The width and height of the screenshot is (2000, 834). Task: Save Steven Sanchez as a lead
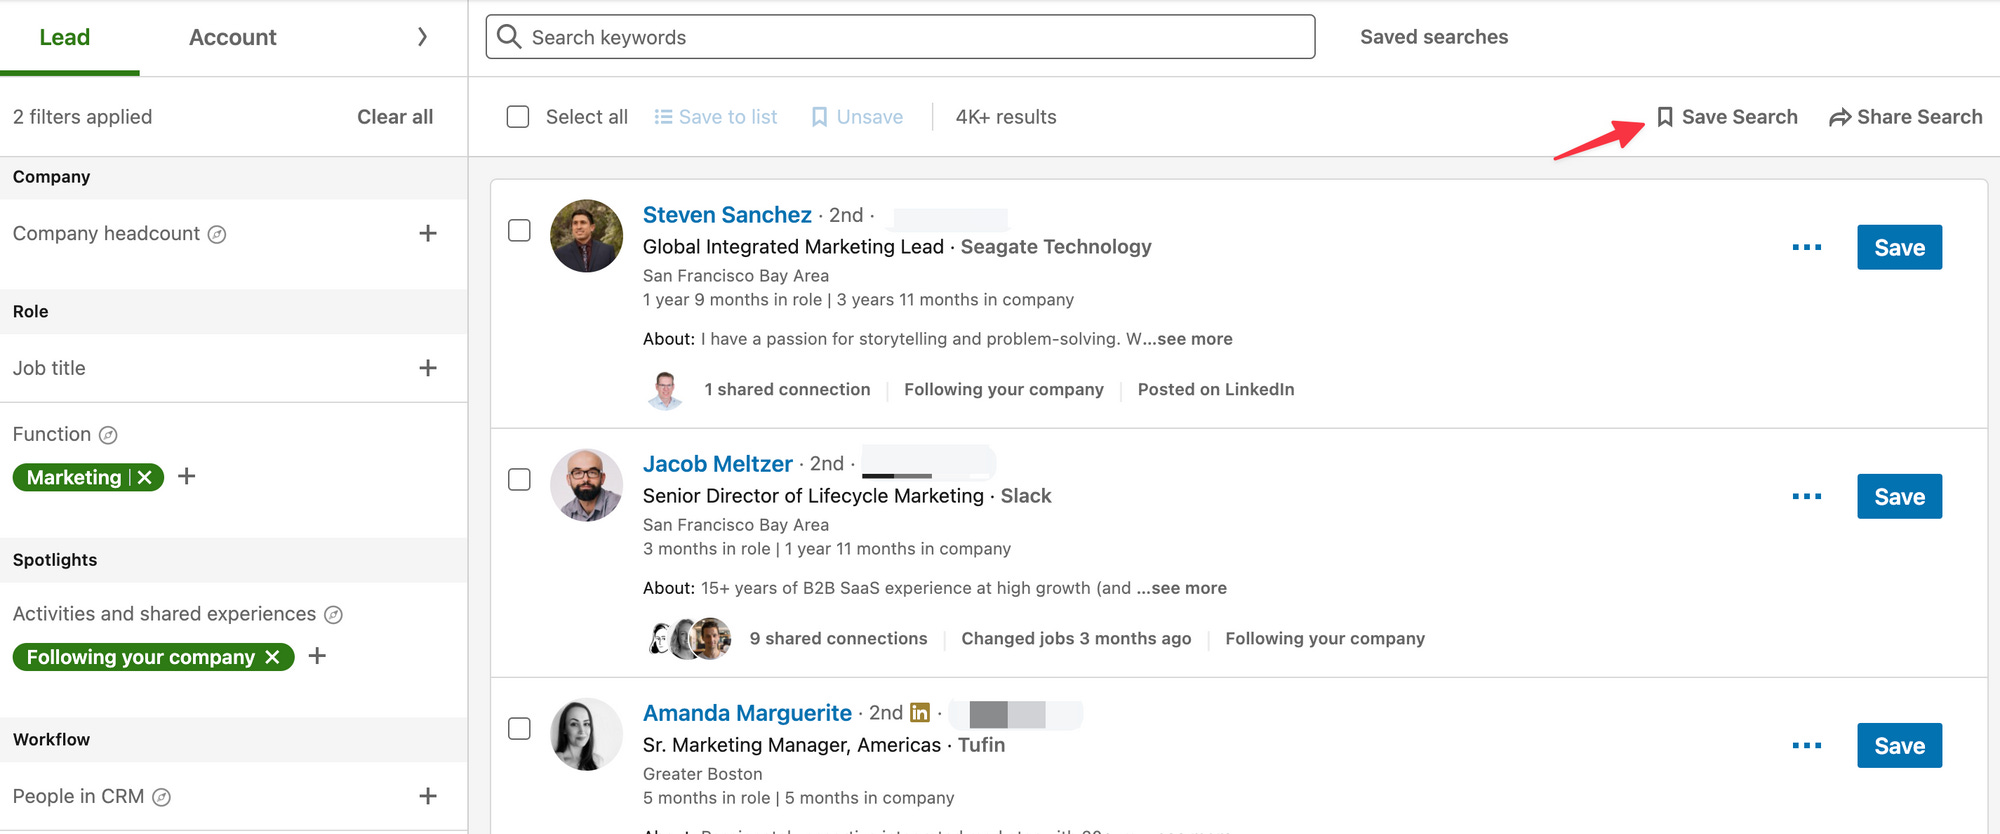1899,247
